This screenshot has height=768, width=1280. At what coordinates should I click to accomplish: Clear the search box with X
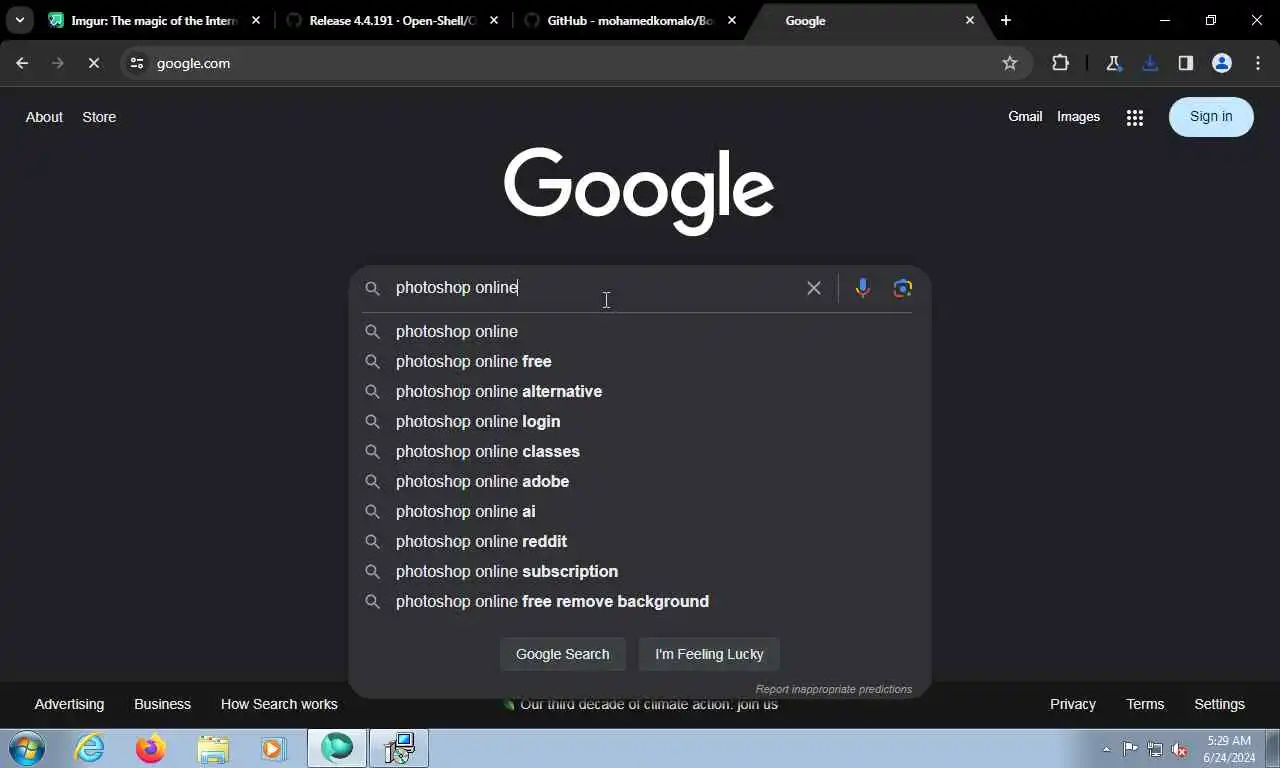point(814,288)
